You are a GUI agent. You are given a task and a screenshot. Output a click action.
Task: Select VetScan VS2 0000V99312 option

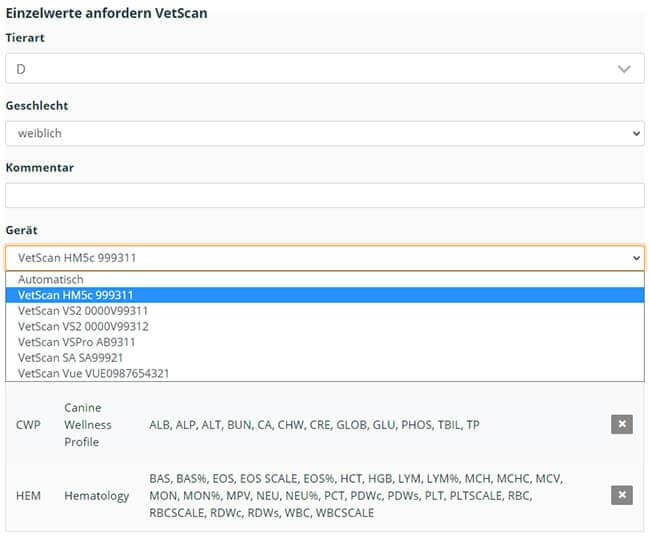coord(325,327)
